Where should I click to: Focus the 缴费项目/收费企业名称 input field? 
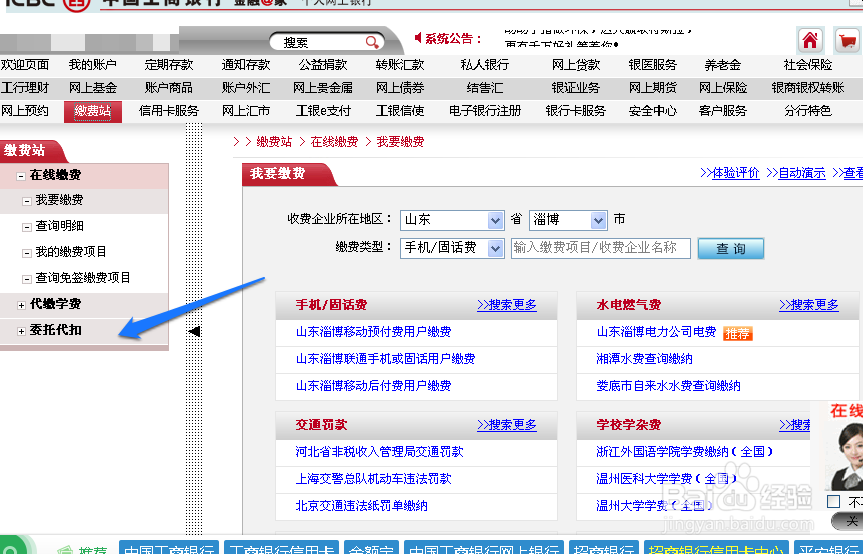600,248
